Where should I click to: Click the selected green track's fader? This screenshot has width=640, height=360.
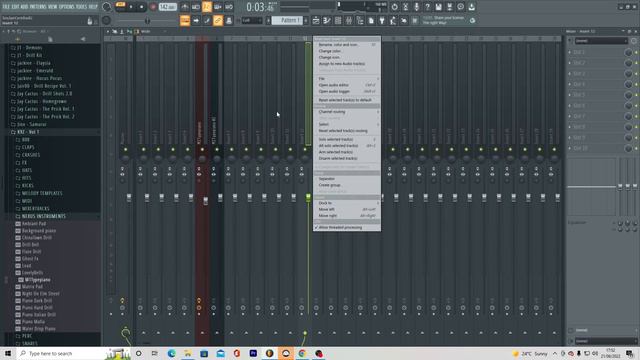tap(308, 198)
